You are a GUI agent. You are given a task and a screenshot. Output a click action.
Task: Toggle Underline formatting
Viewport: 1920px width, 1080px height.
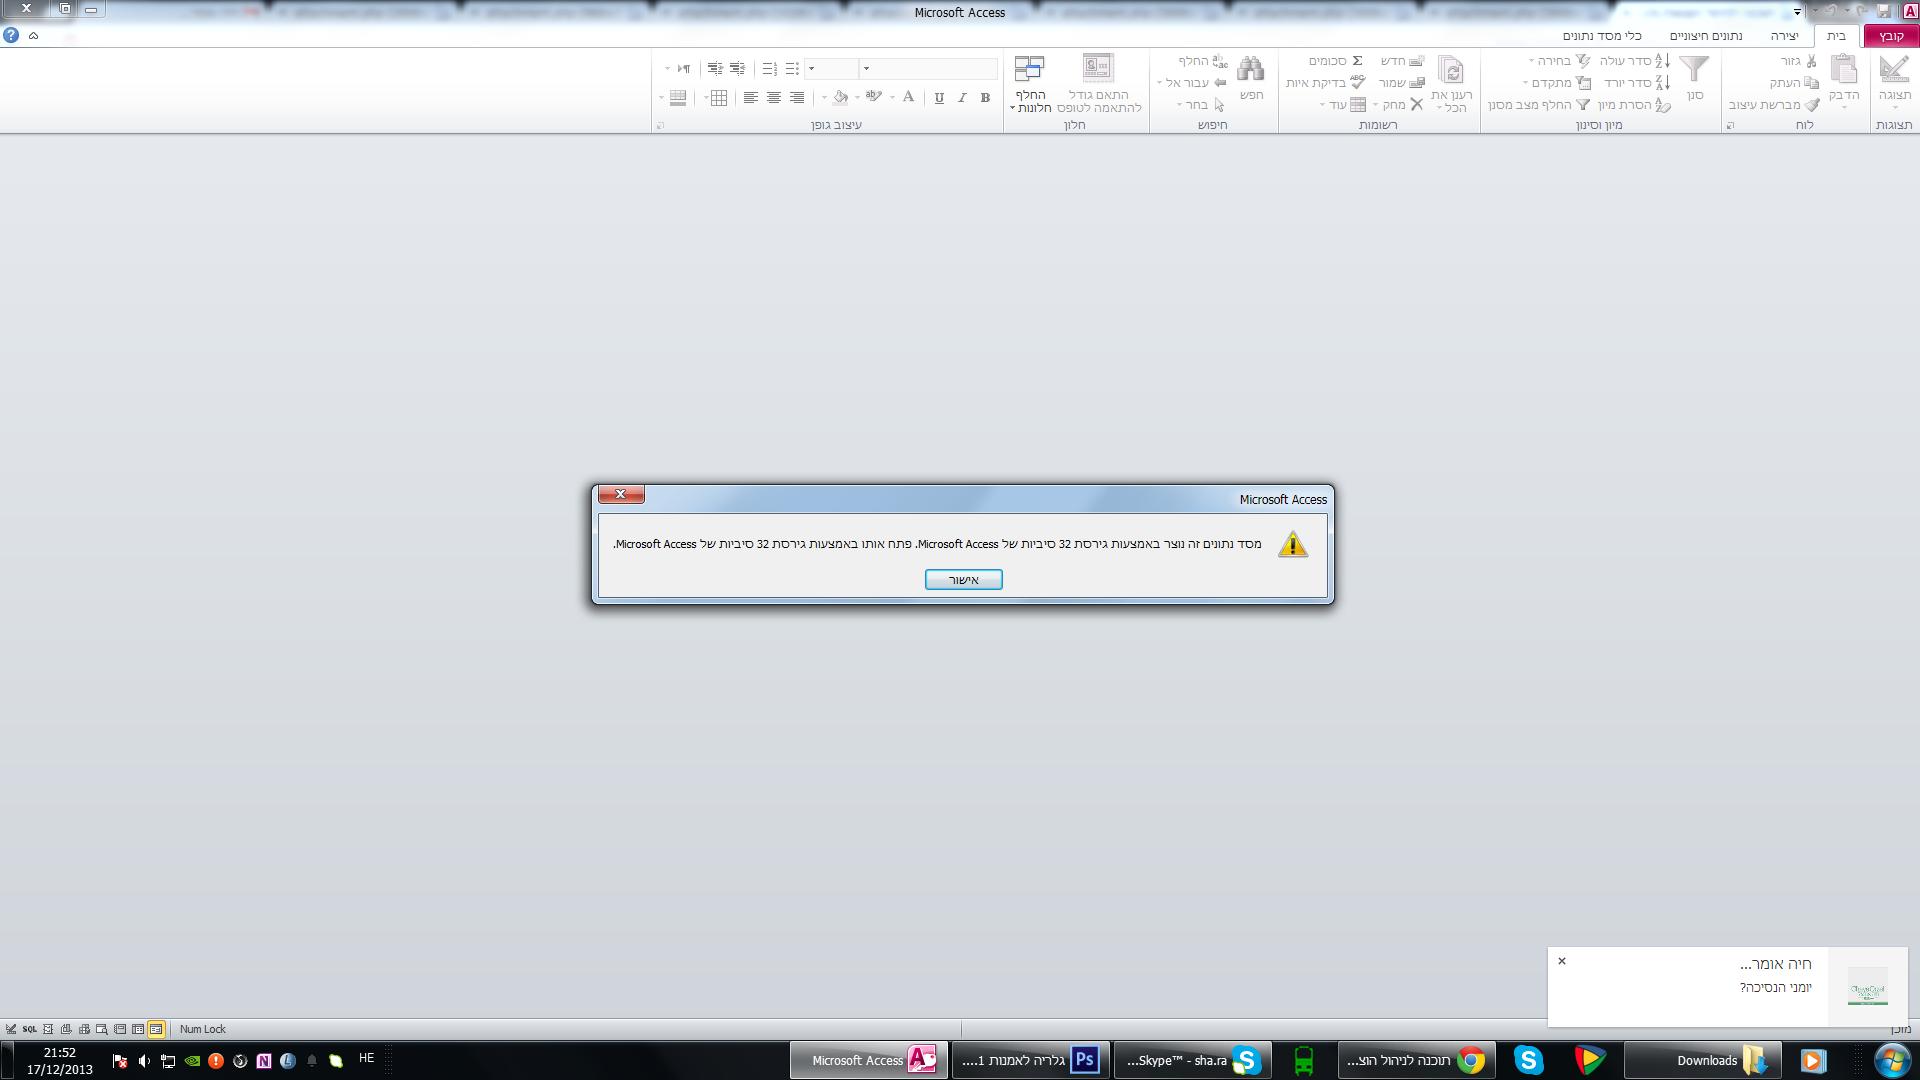pyautogui.click(x=938, y=98)
